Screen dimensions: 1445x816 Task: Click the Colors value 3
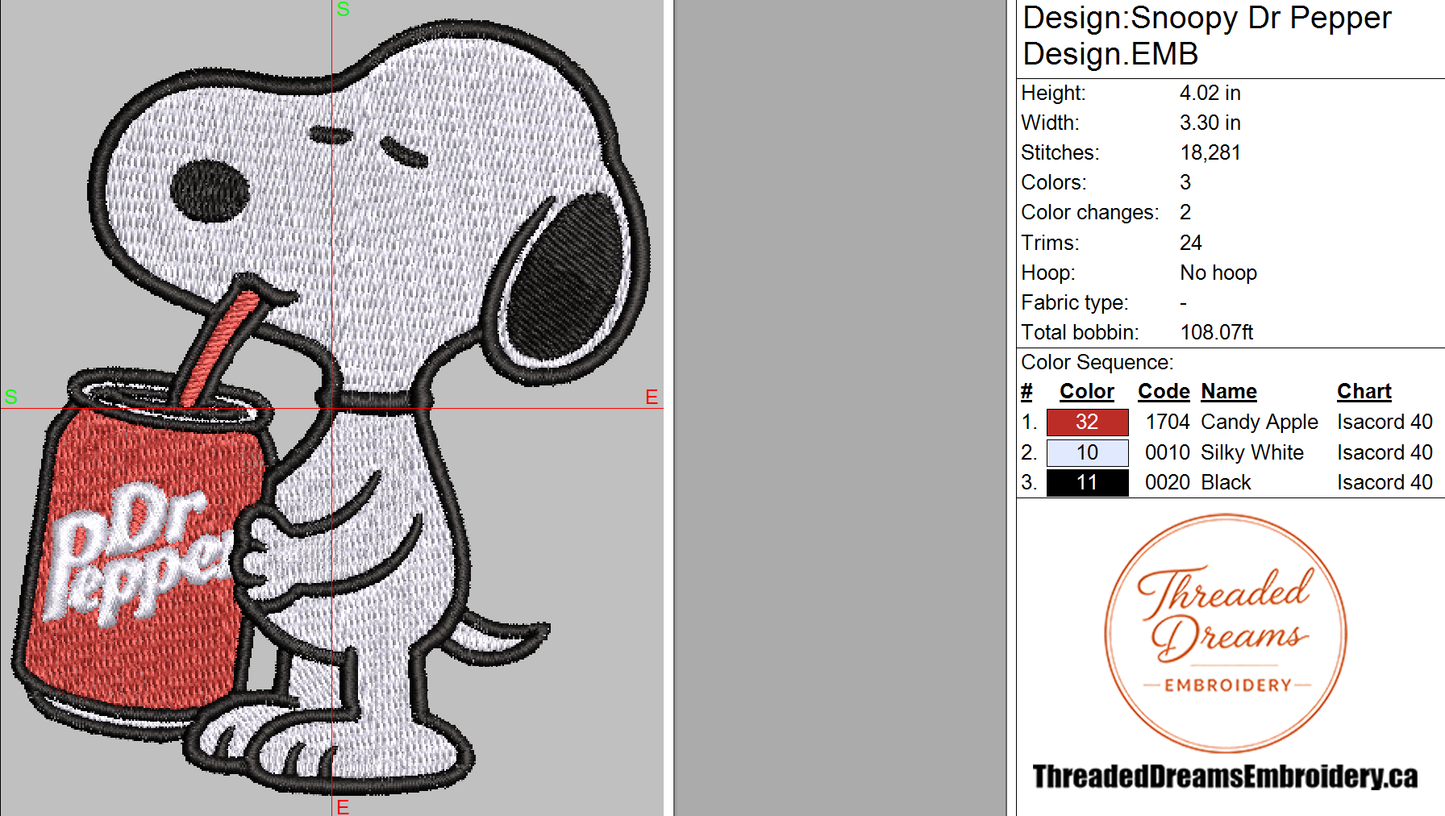click(1186, 183)
